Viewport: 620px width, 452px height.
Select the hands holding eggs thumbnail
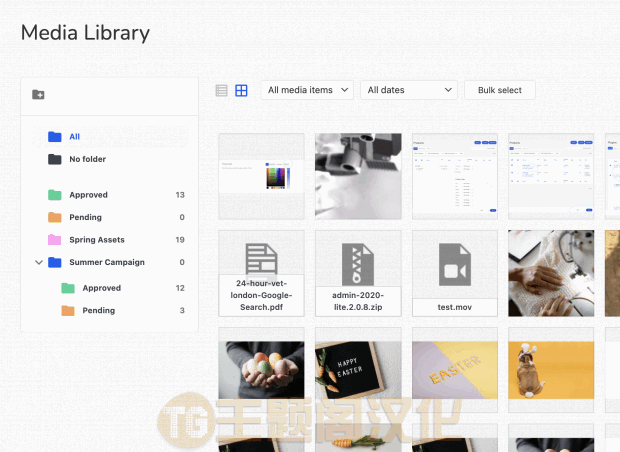[x=261, y=370]
